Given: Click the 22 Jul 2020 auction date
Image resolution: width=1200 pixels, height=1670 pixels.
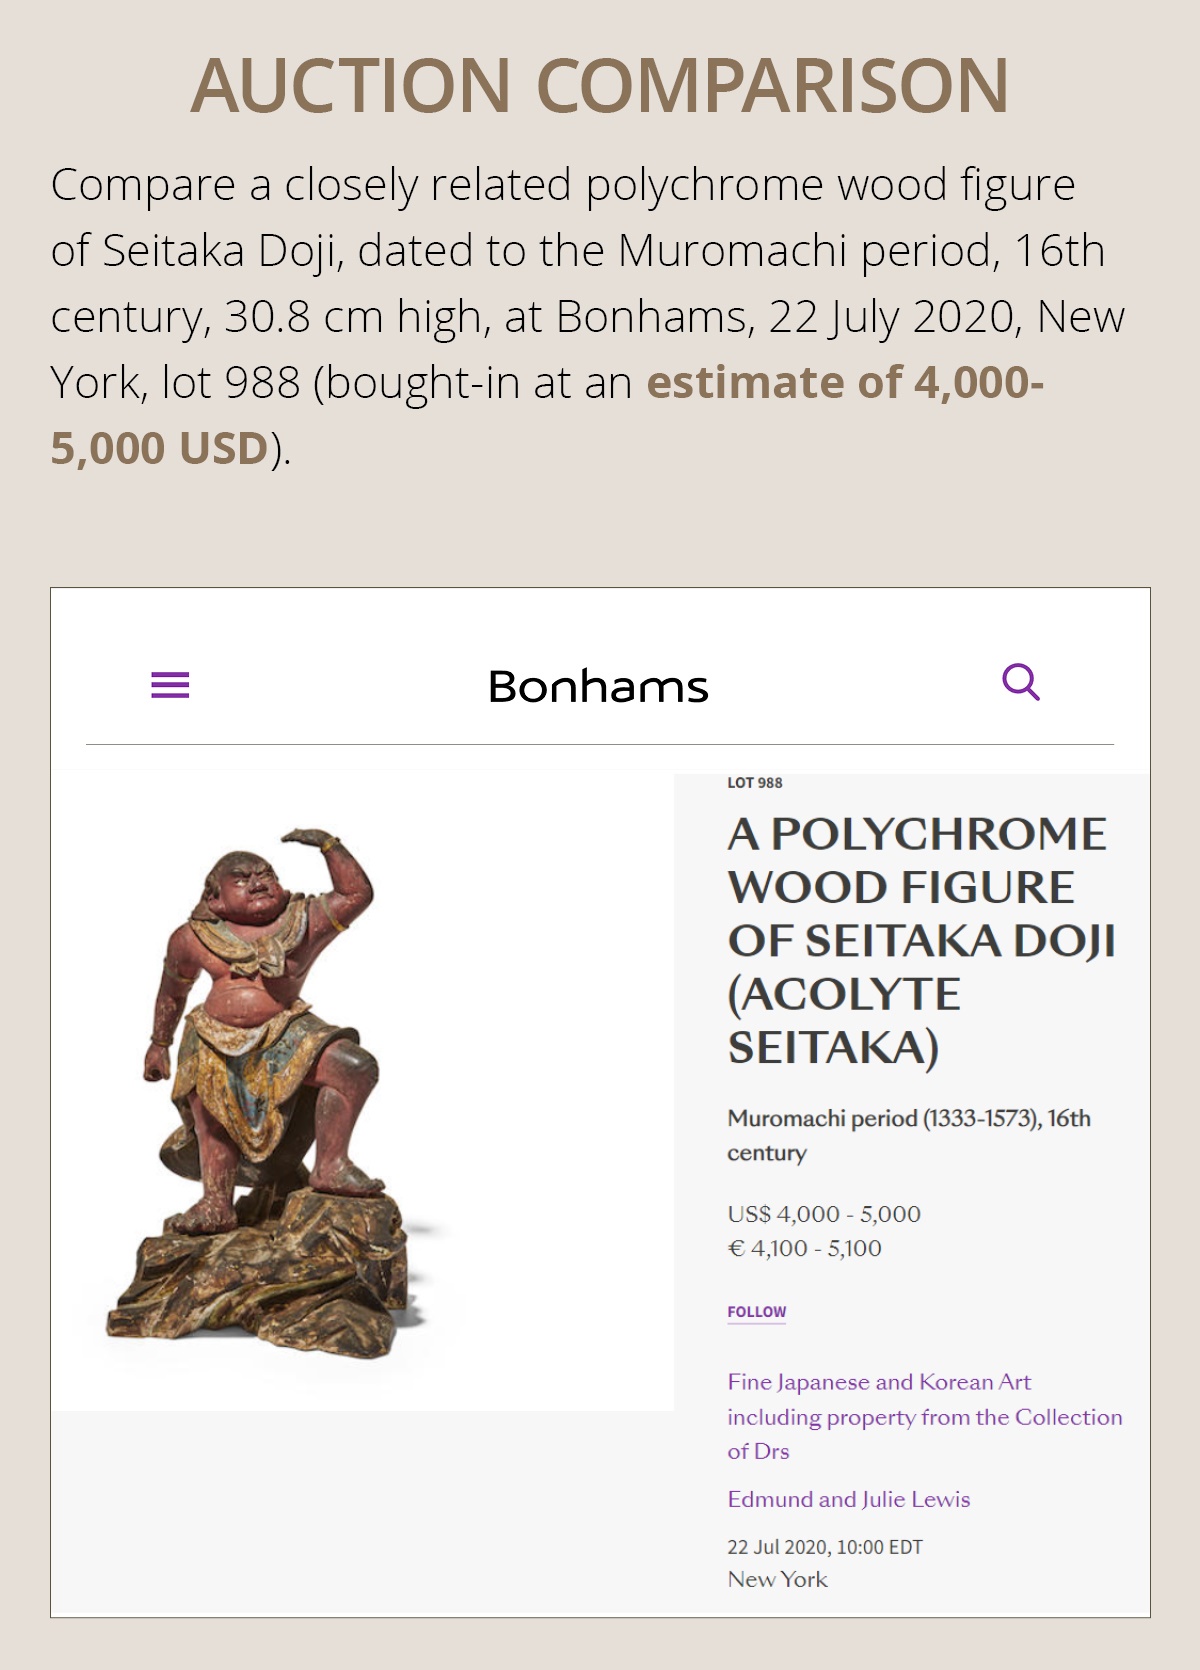Looking at the screenshot, I should (824, 1547).
